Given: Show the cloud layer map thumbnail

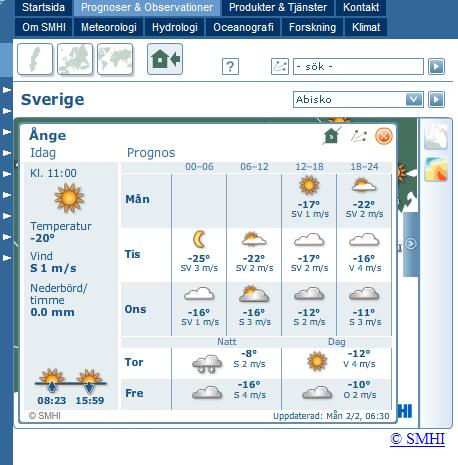Looking at the screenshot, I should [x=436, y=137].
